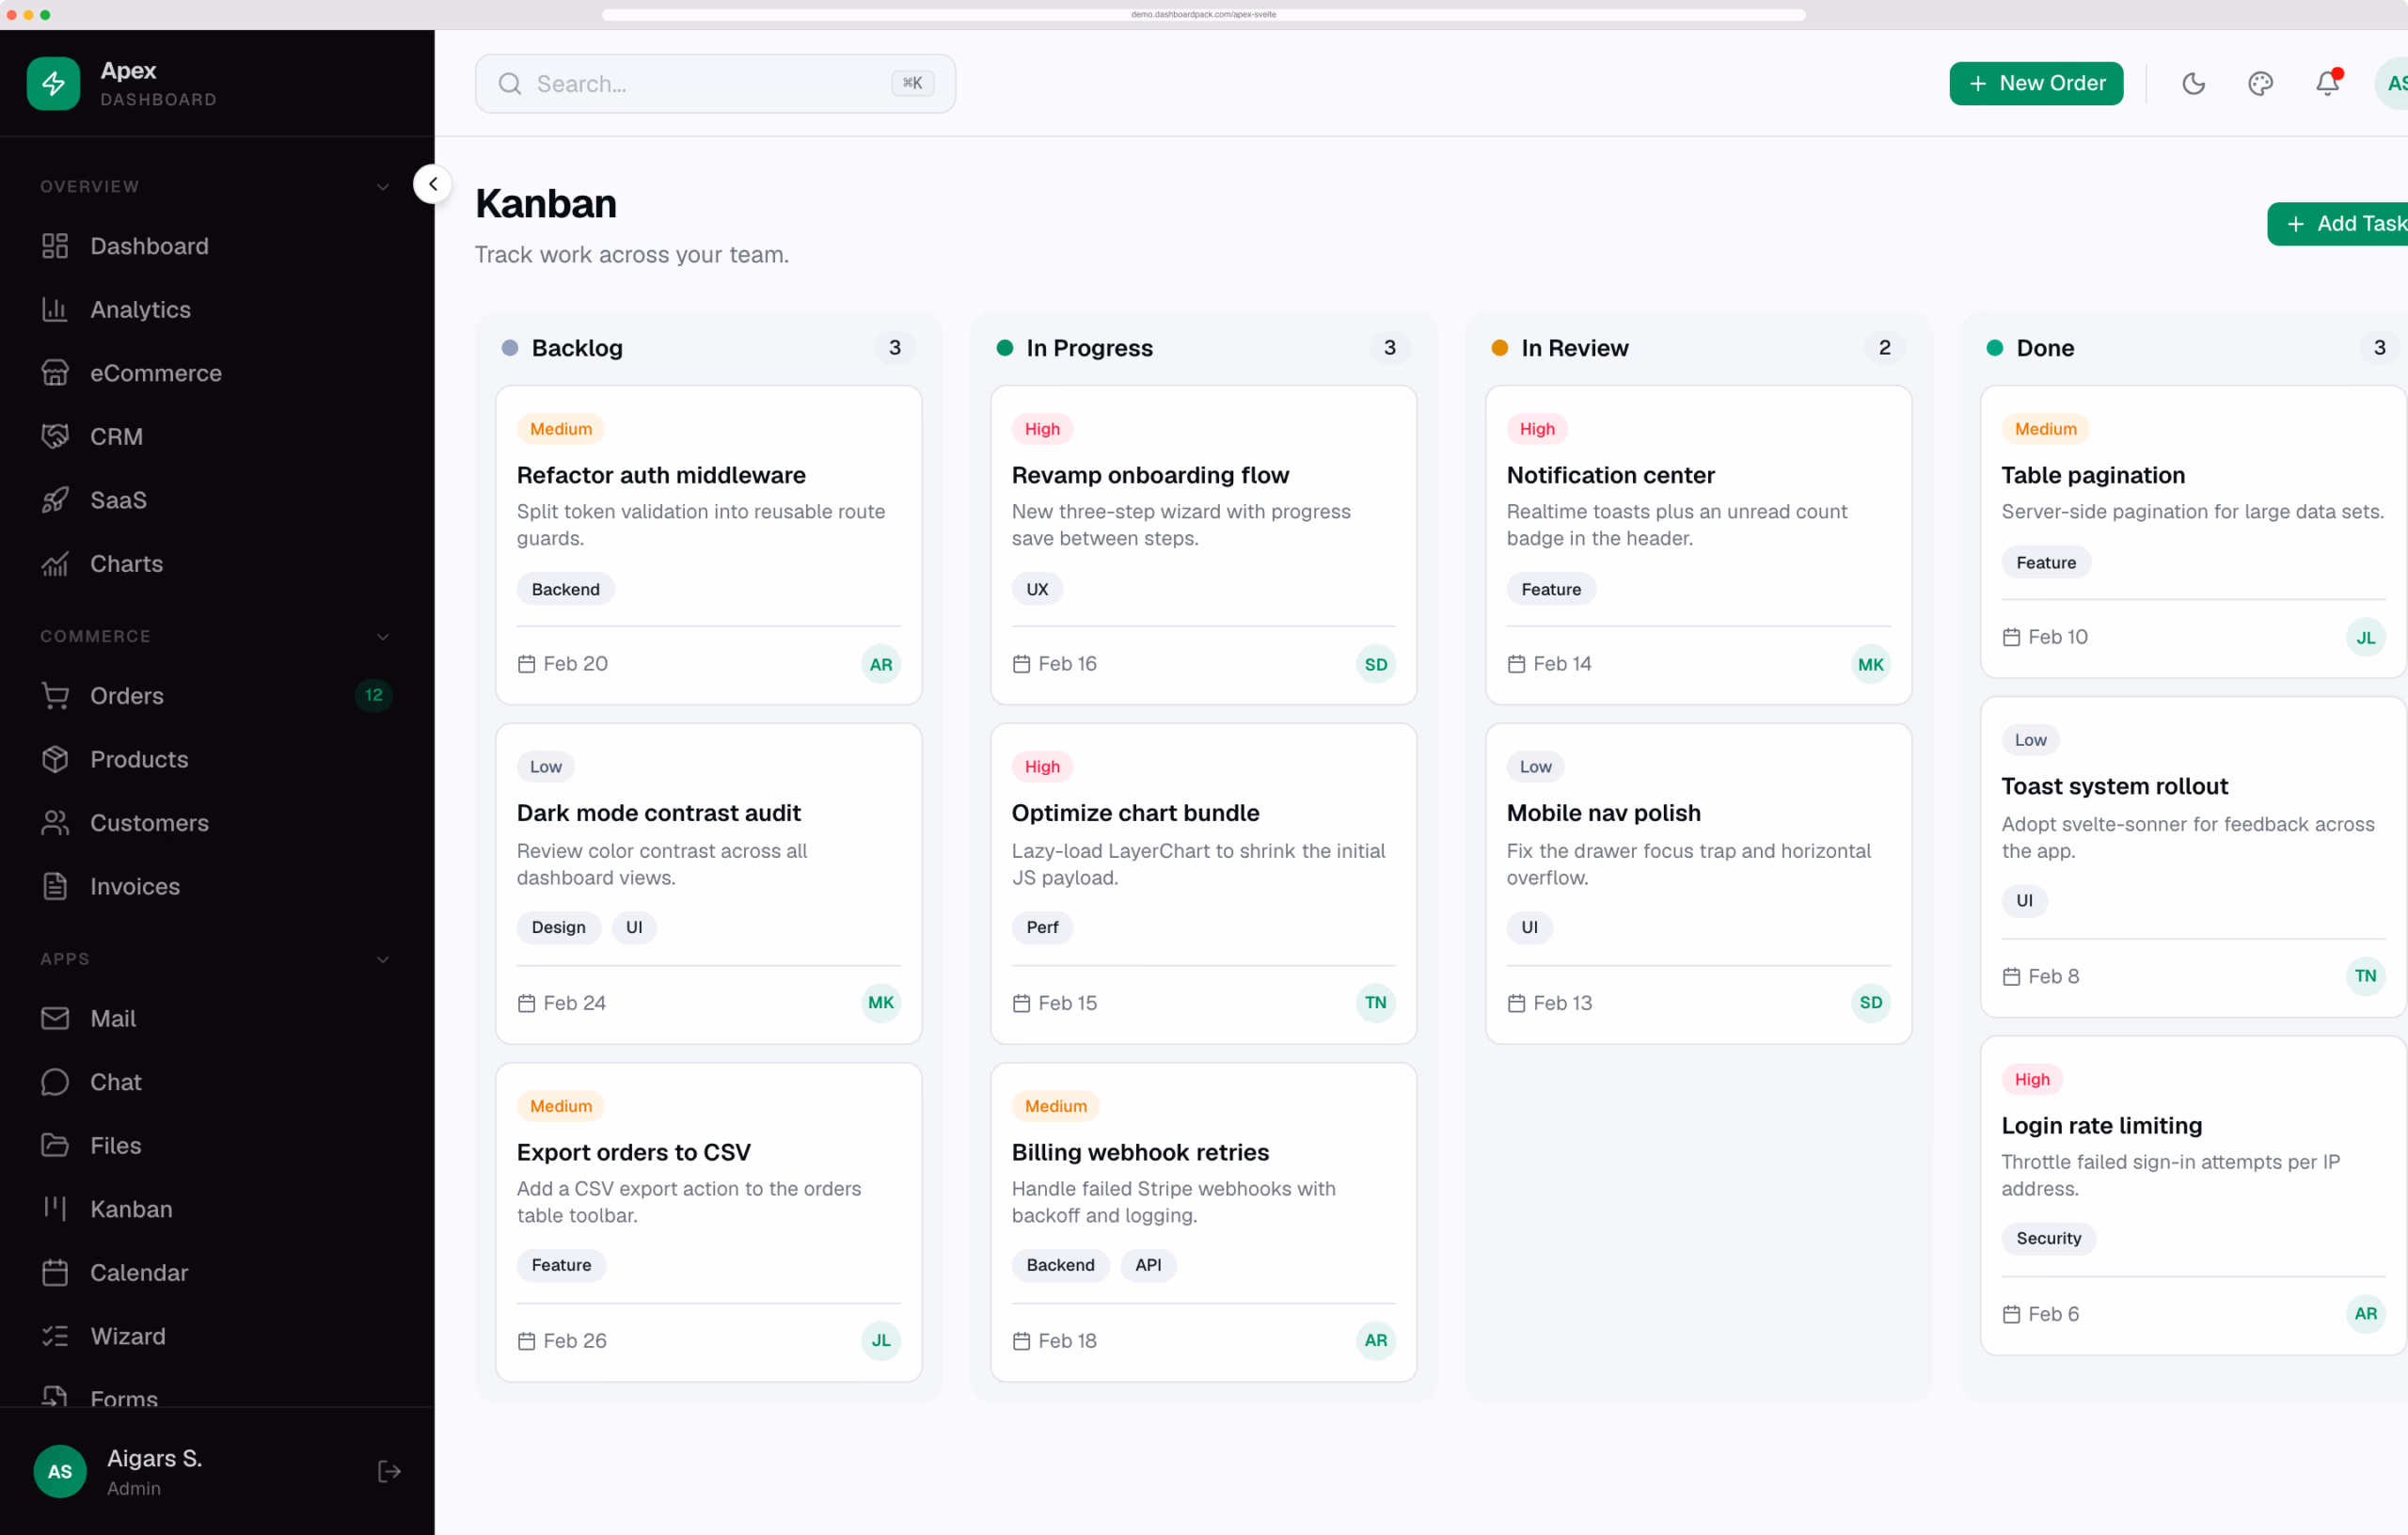2408x1535 pixels.
Task: Collapse the sidebar with arrow button
Action: (x=432, y=184)
